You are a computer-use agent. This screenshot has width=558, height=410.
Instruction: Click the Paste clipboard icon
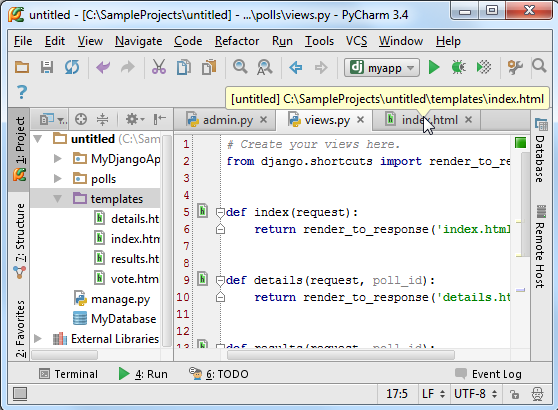click(x=209, y=67)
